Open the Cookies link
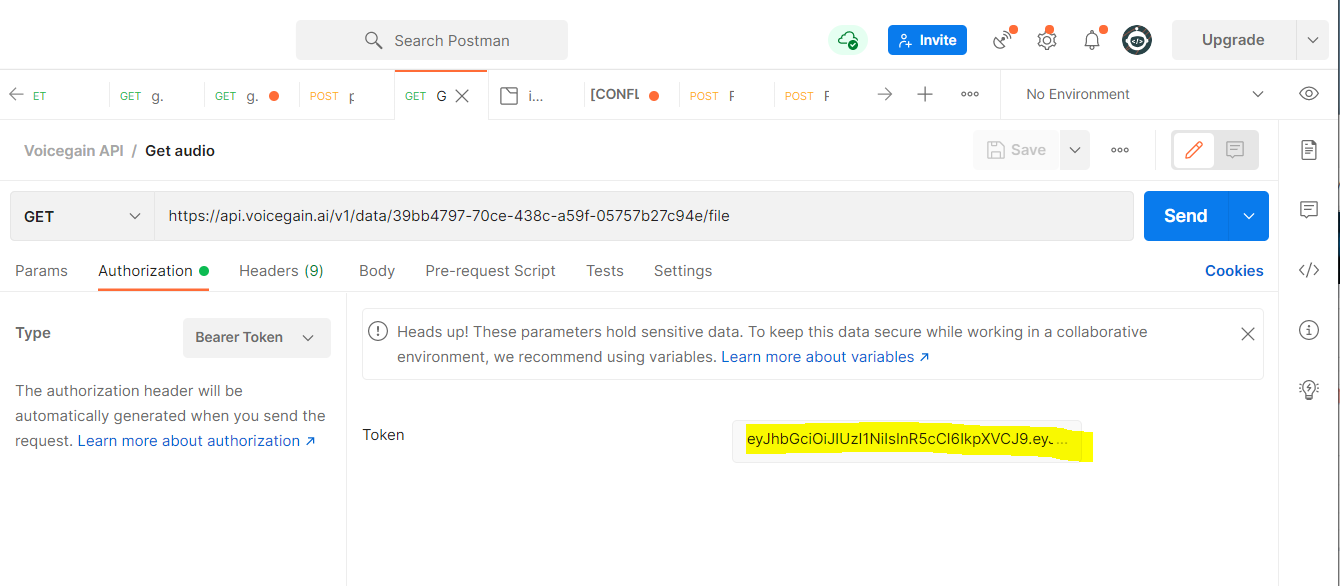 [x=1234, y=271]
